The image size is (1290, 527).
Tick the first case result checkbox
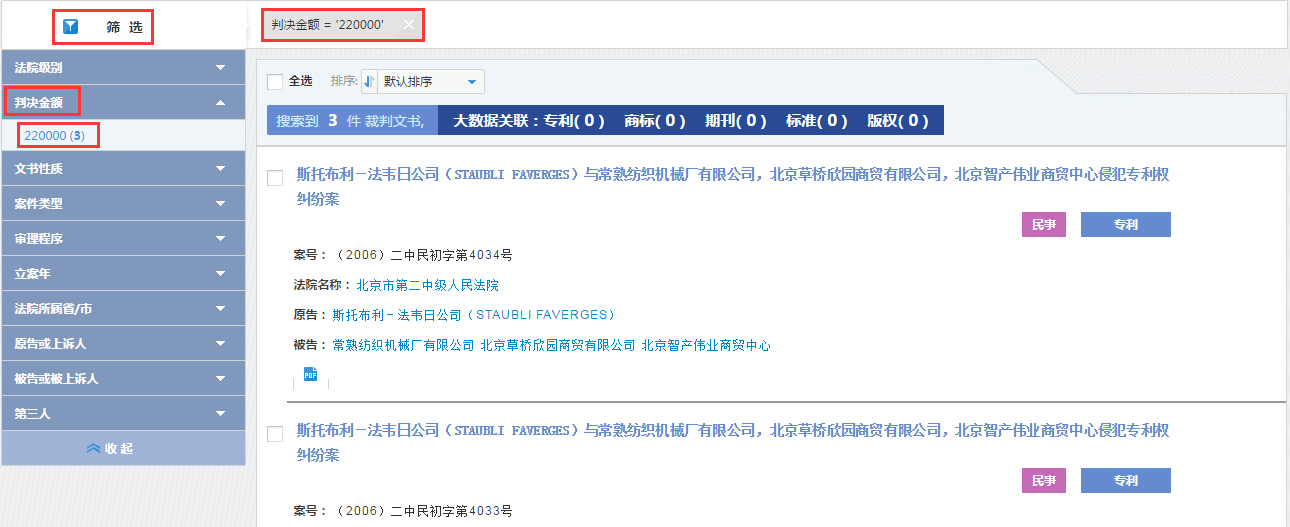275,178
